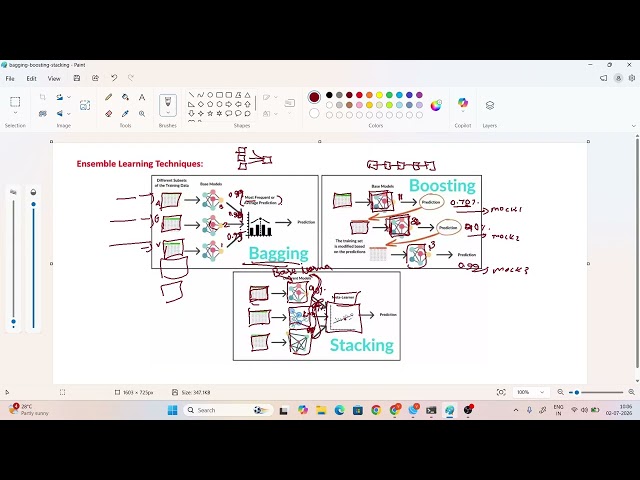Image resolution: width=640 pixels, height=480 pixels.
Task: Select the Pencil tool
Action: 109,97
